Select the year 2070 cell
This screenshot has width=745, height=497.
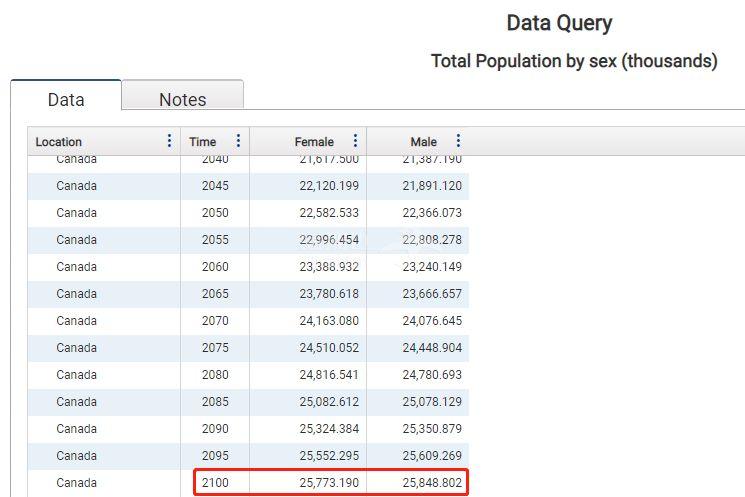tap(215, 321)
